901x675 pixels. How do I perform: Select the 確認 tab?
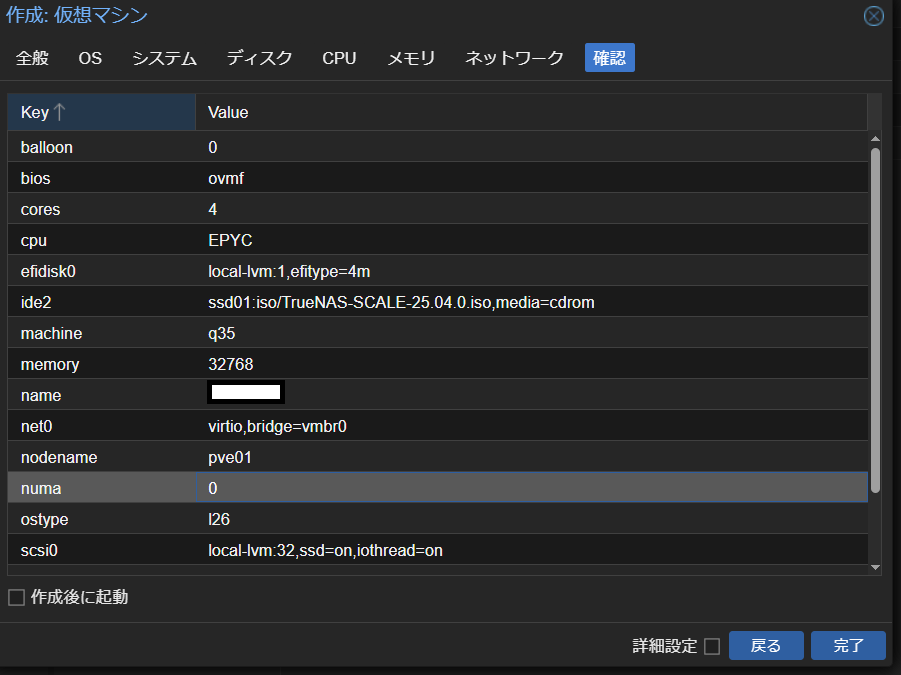610,58
